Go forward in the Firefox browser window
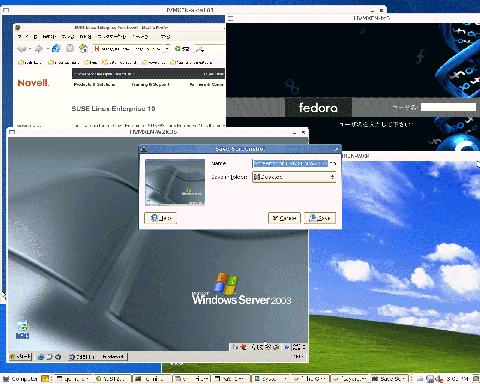This screenshot has width=480, height=384. (39, 49)
